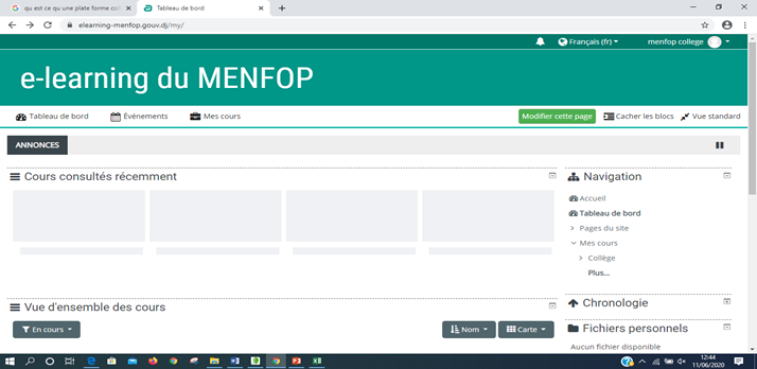The width and height of the screenshot is (757, 369).
Task: Click the help globe tray icon
Action: click(x=627, y=361)
